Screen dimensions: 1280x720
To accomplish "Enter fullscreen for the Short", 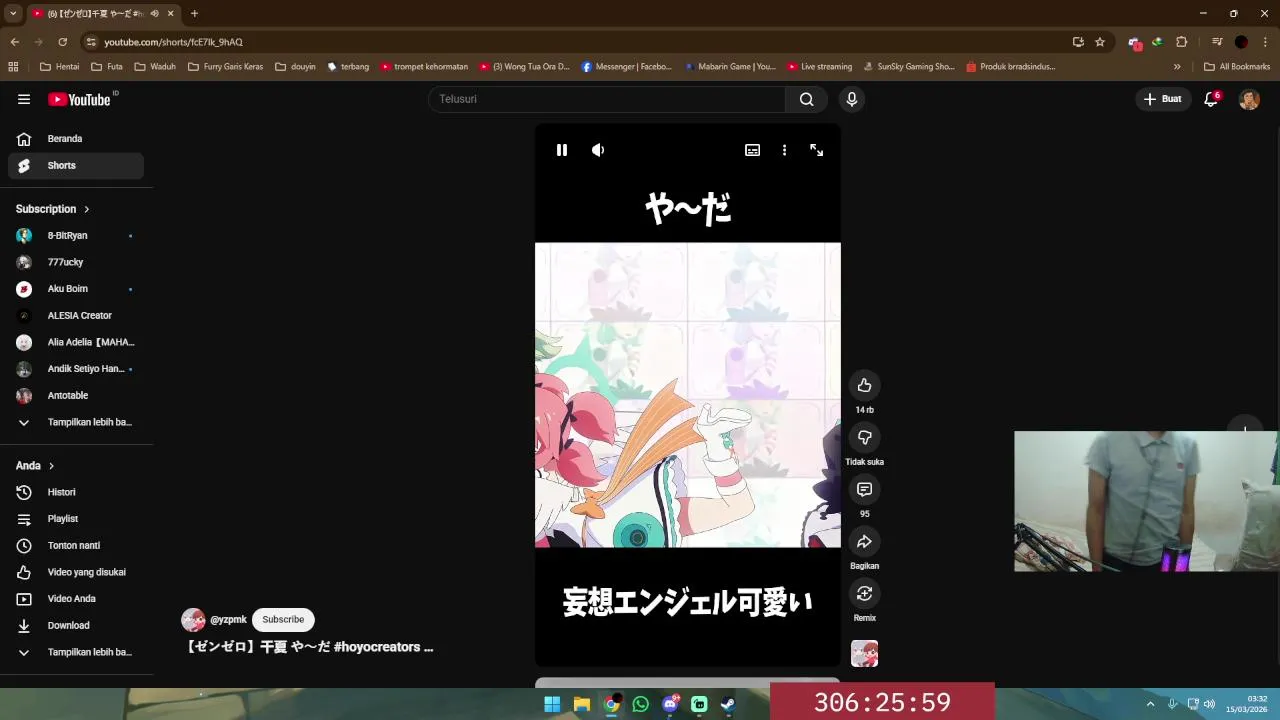I will click(817, 150).
